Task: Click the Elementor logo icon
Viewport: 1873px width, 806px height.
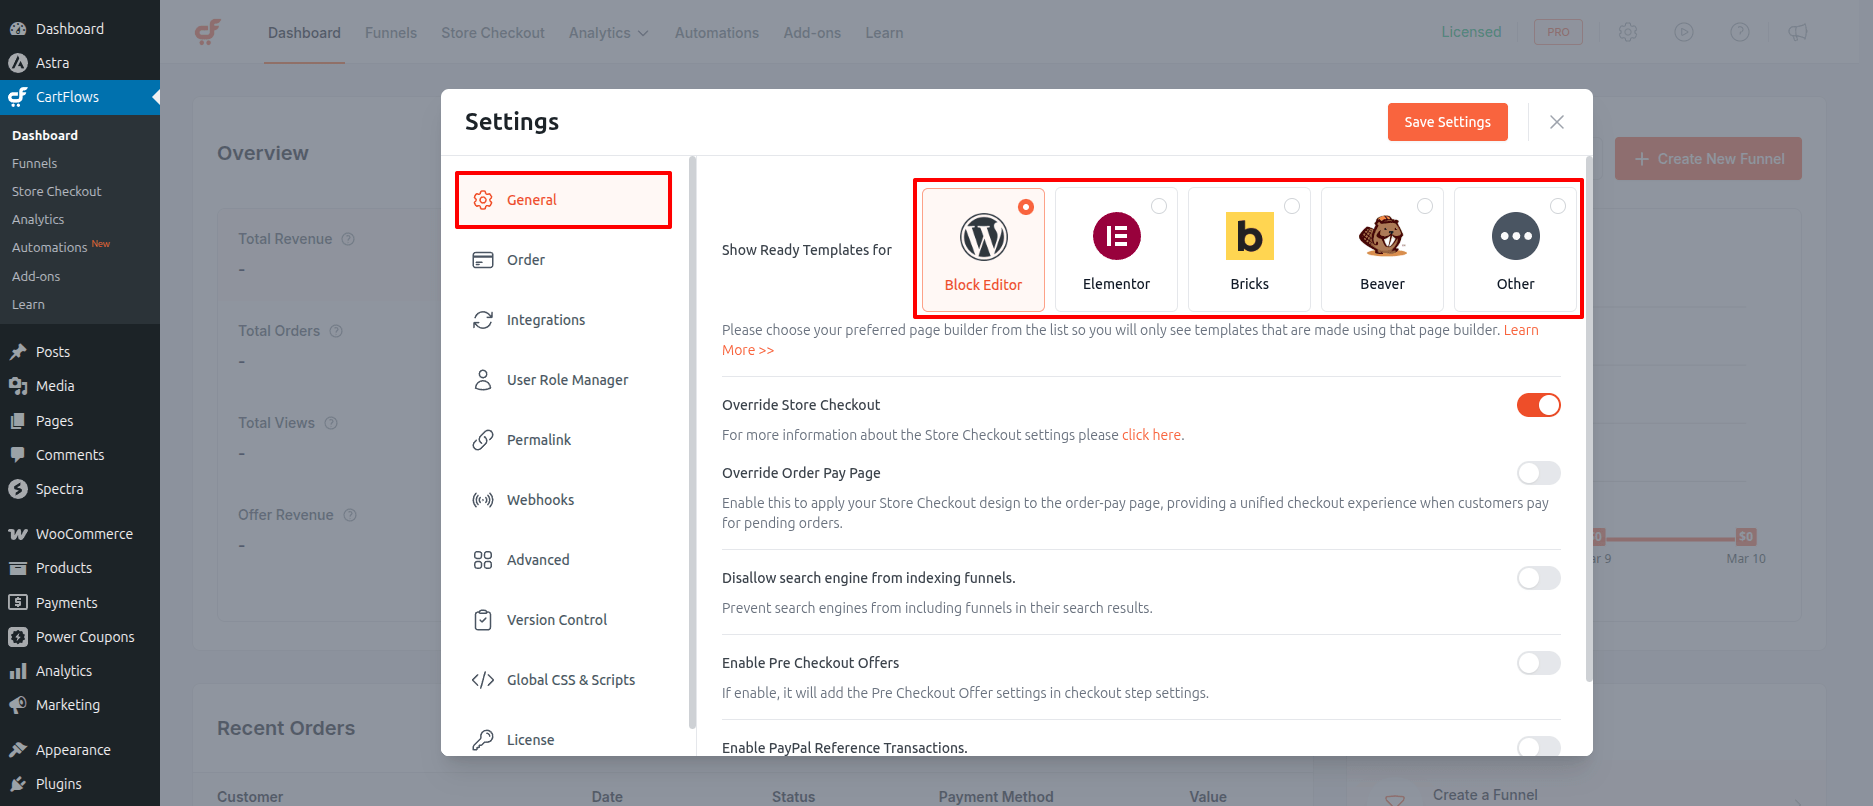Action: 1117,236
